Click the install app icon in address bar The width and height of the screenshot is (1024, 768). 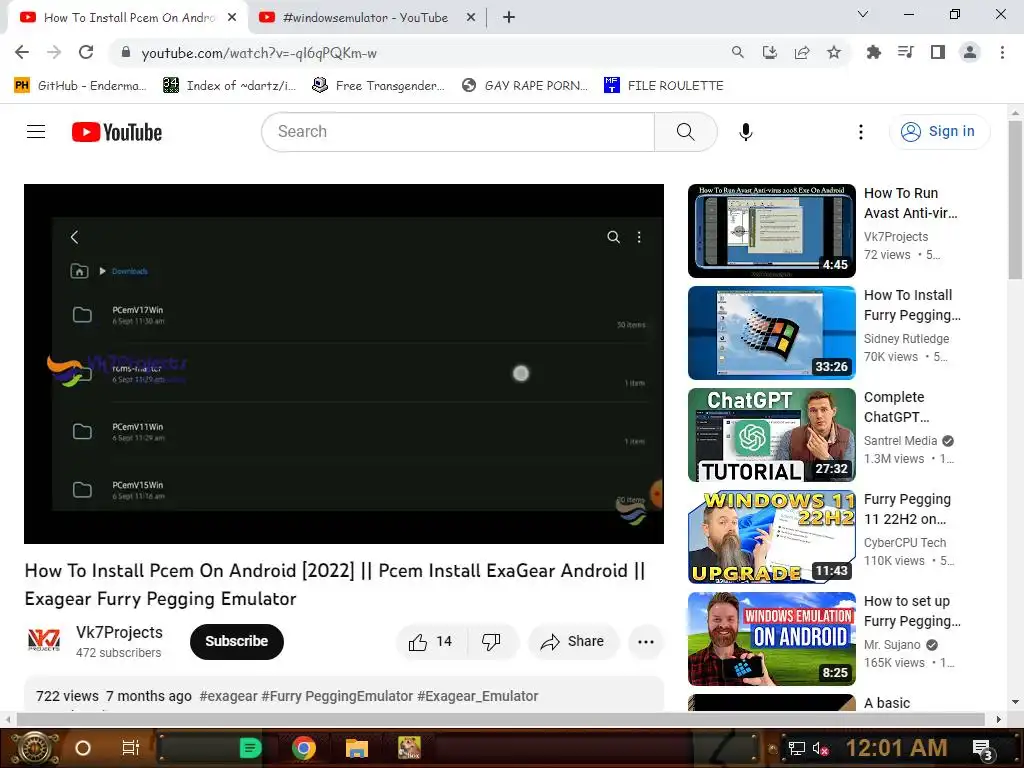[x=770, y=52]
